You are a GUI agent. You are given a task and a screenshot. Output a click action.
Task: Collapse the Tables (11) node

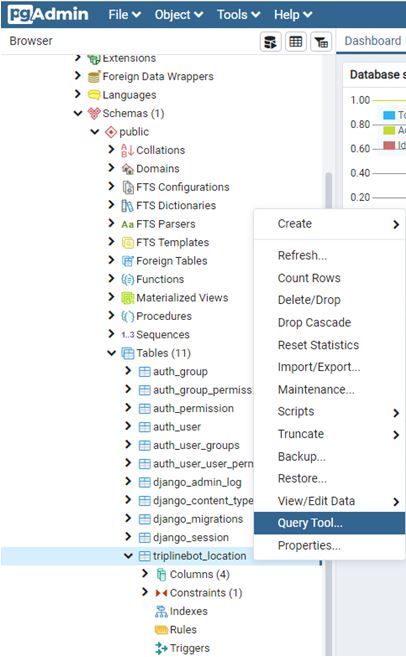click(111, 353)
